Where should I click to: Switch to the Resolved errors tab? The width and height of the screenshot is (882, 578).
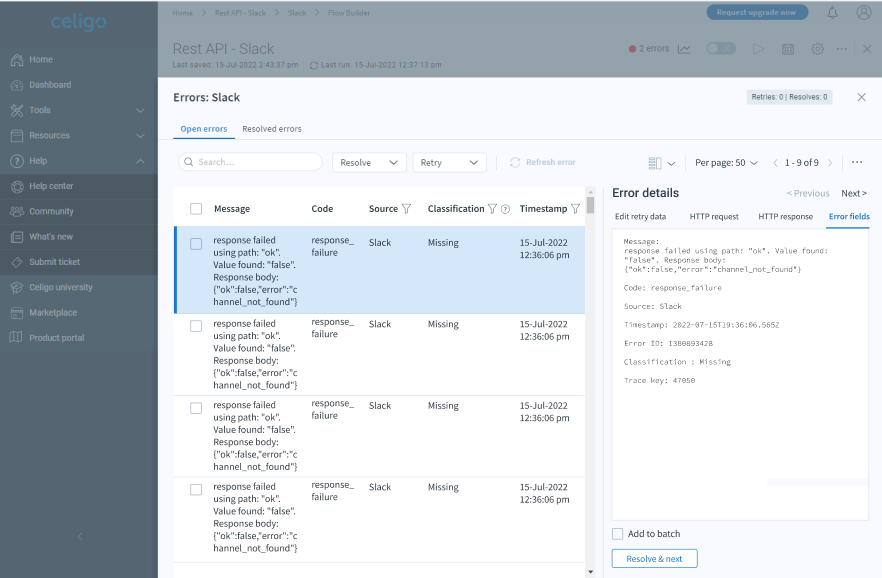[x=271, y=129]
